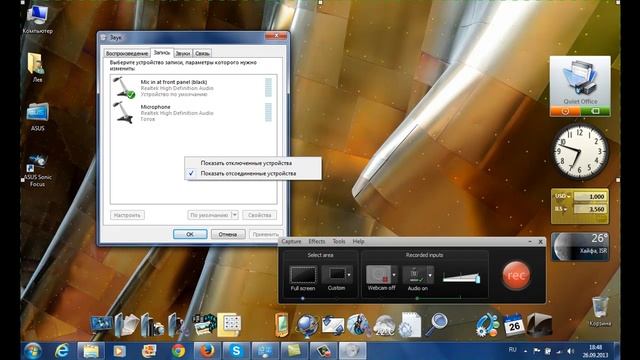Open the ASUS desktop icon
640x360 pixels.
click(x=37, y=117)
